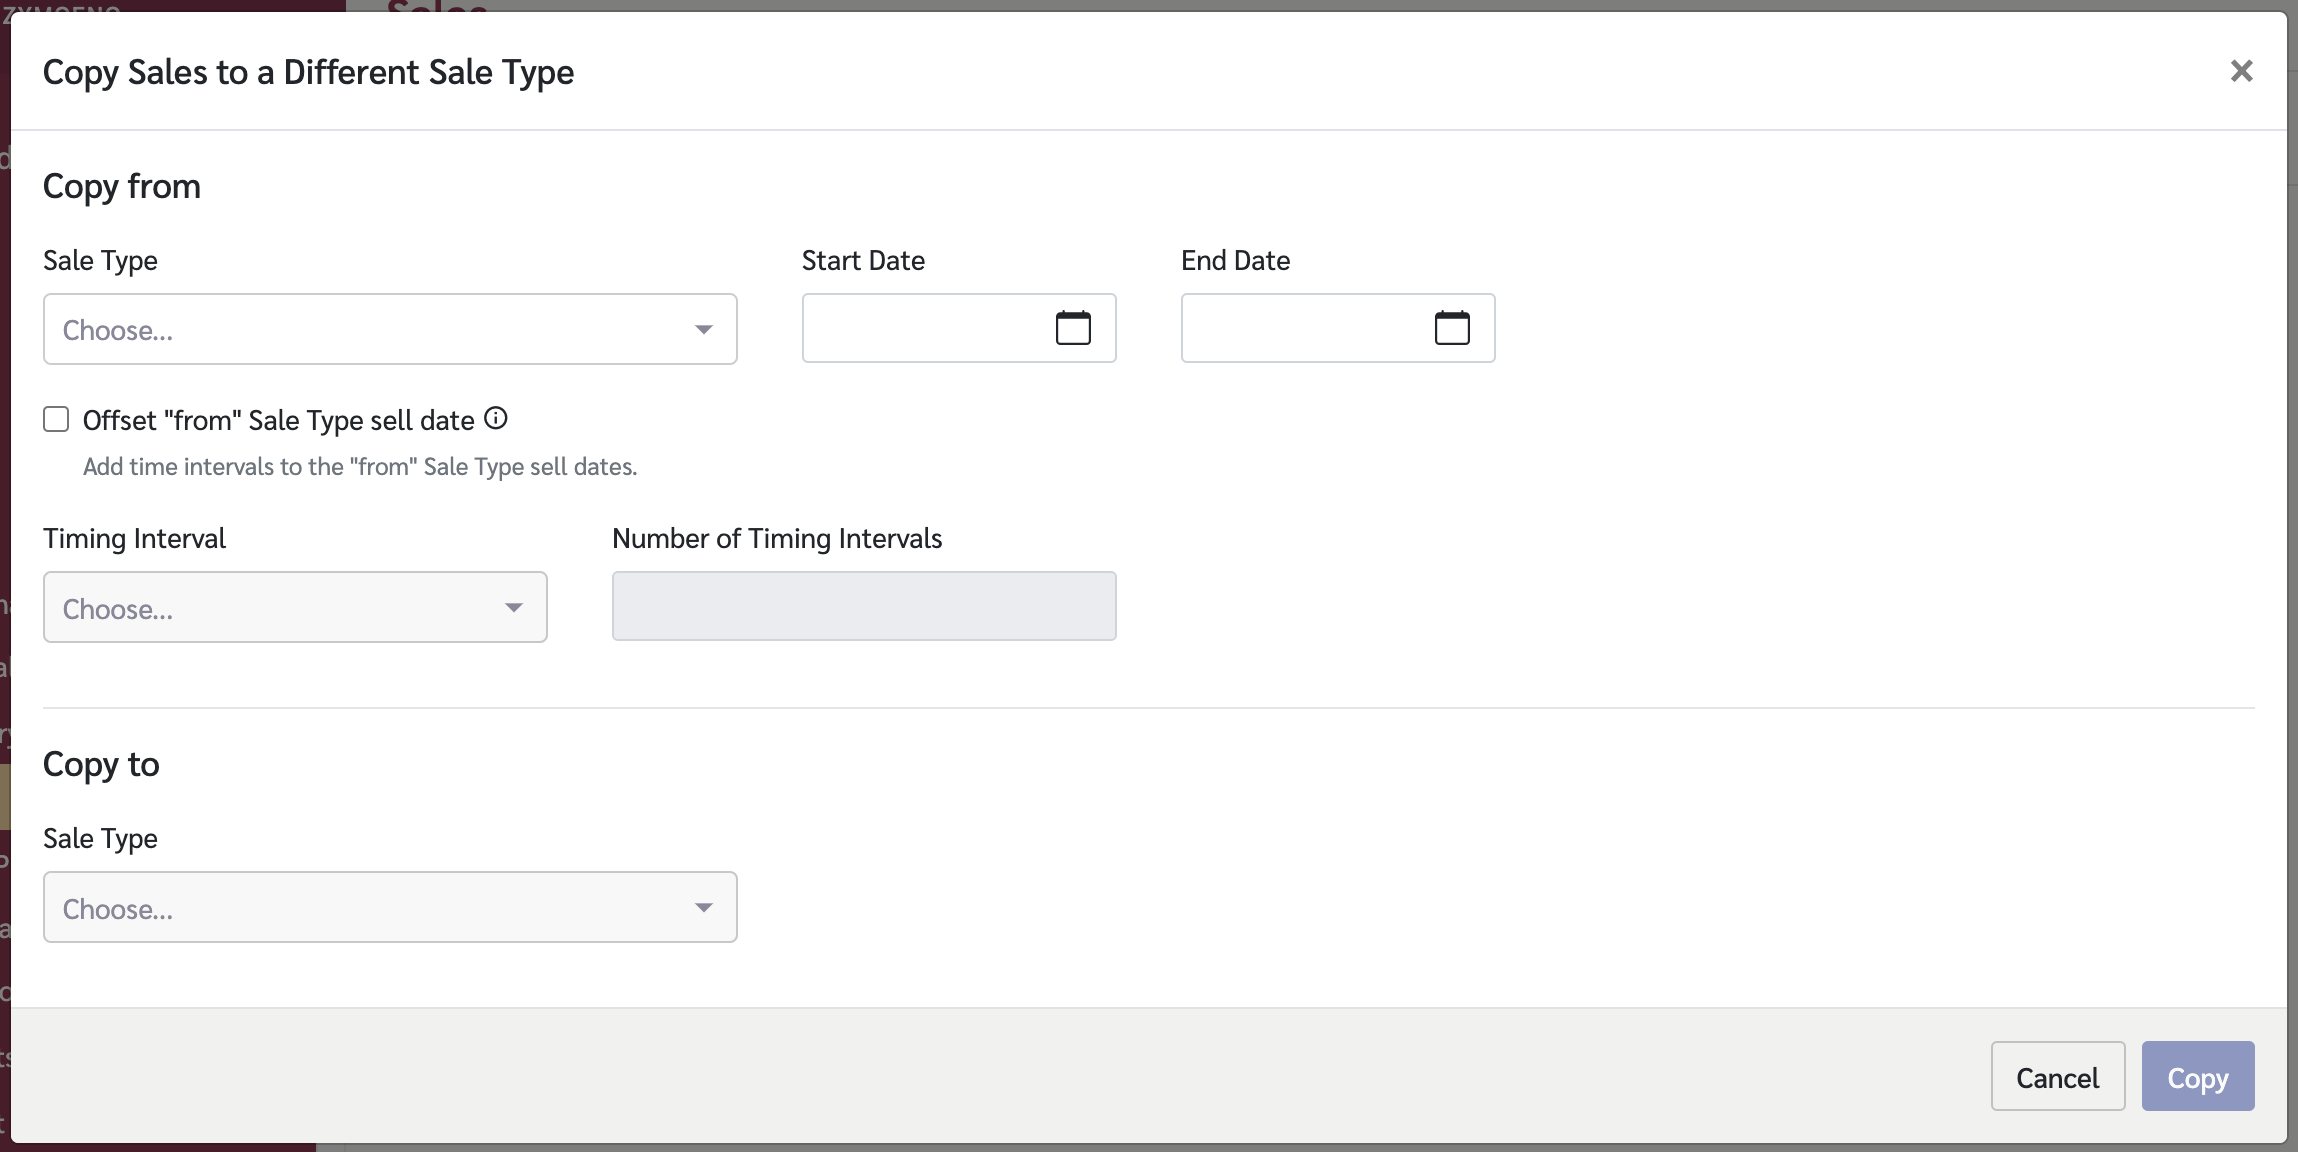Enable Offset "from" Sale Type sell date checkbox
The width and height of the screenshot is (2298, 1152).
56,419
